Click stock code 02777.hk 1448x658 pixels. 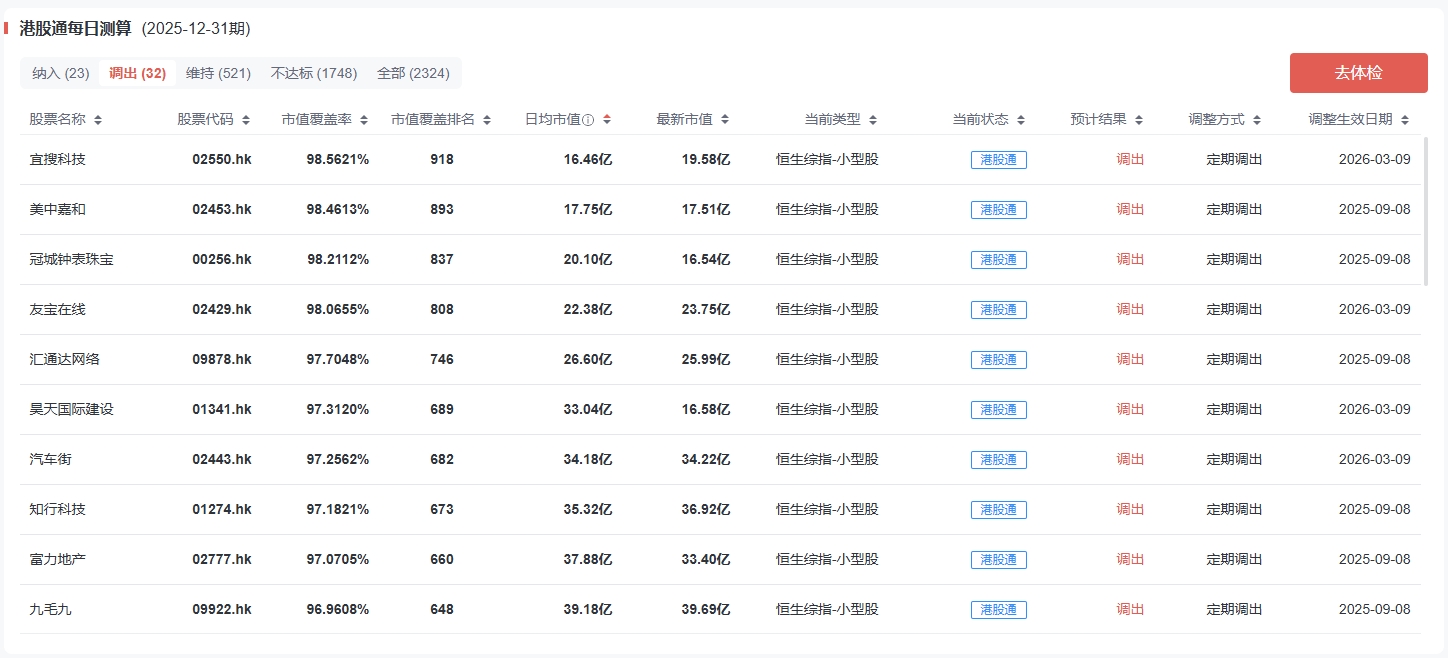pos(222,559)
